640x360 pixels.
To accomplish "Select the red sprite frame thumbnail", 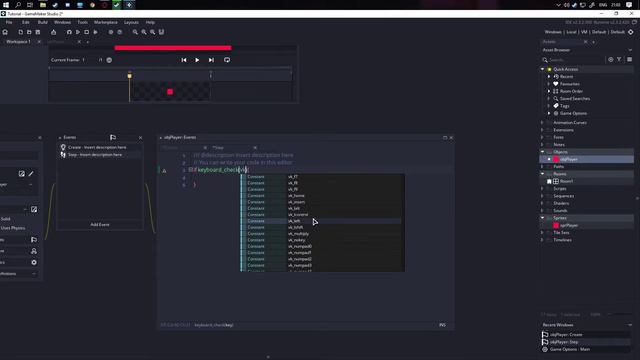I will click(170, 91).
